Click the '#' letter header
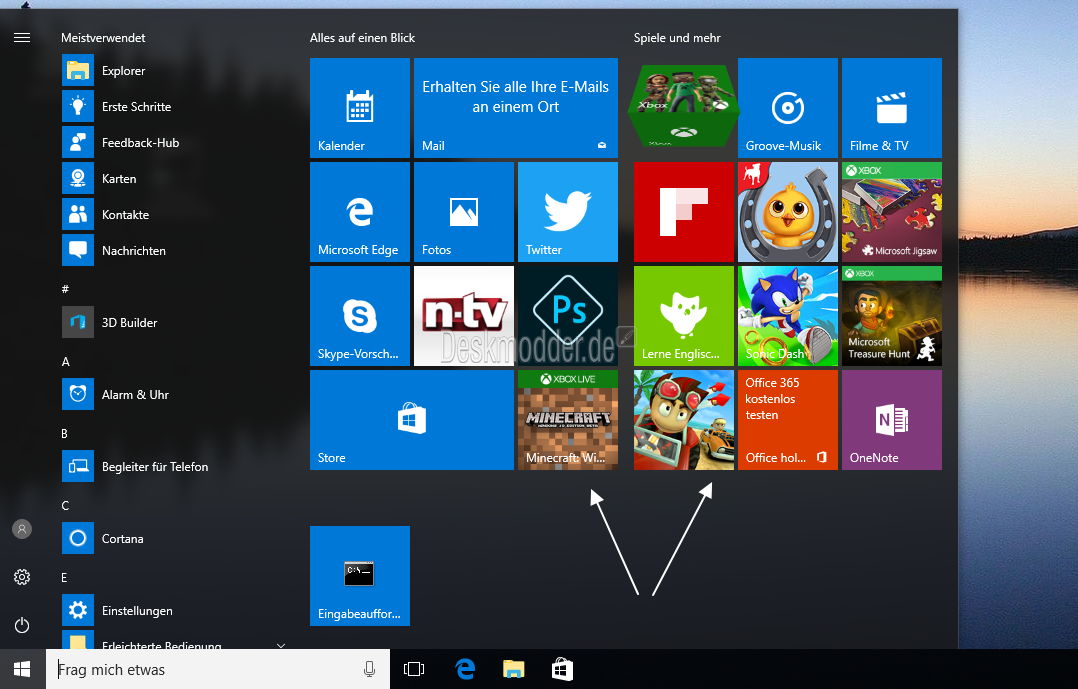Screen dimensions: 1078x689 (x=65, y=289)
